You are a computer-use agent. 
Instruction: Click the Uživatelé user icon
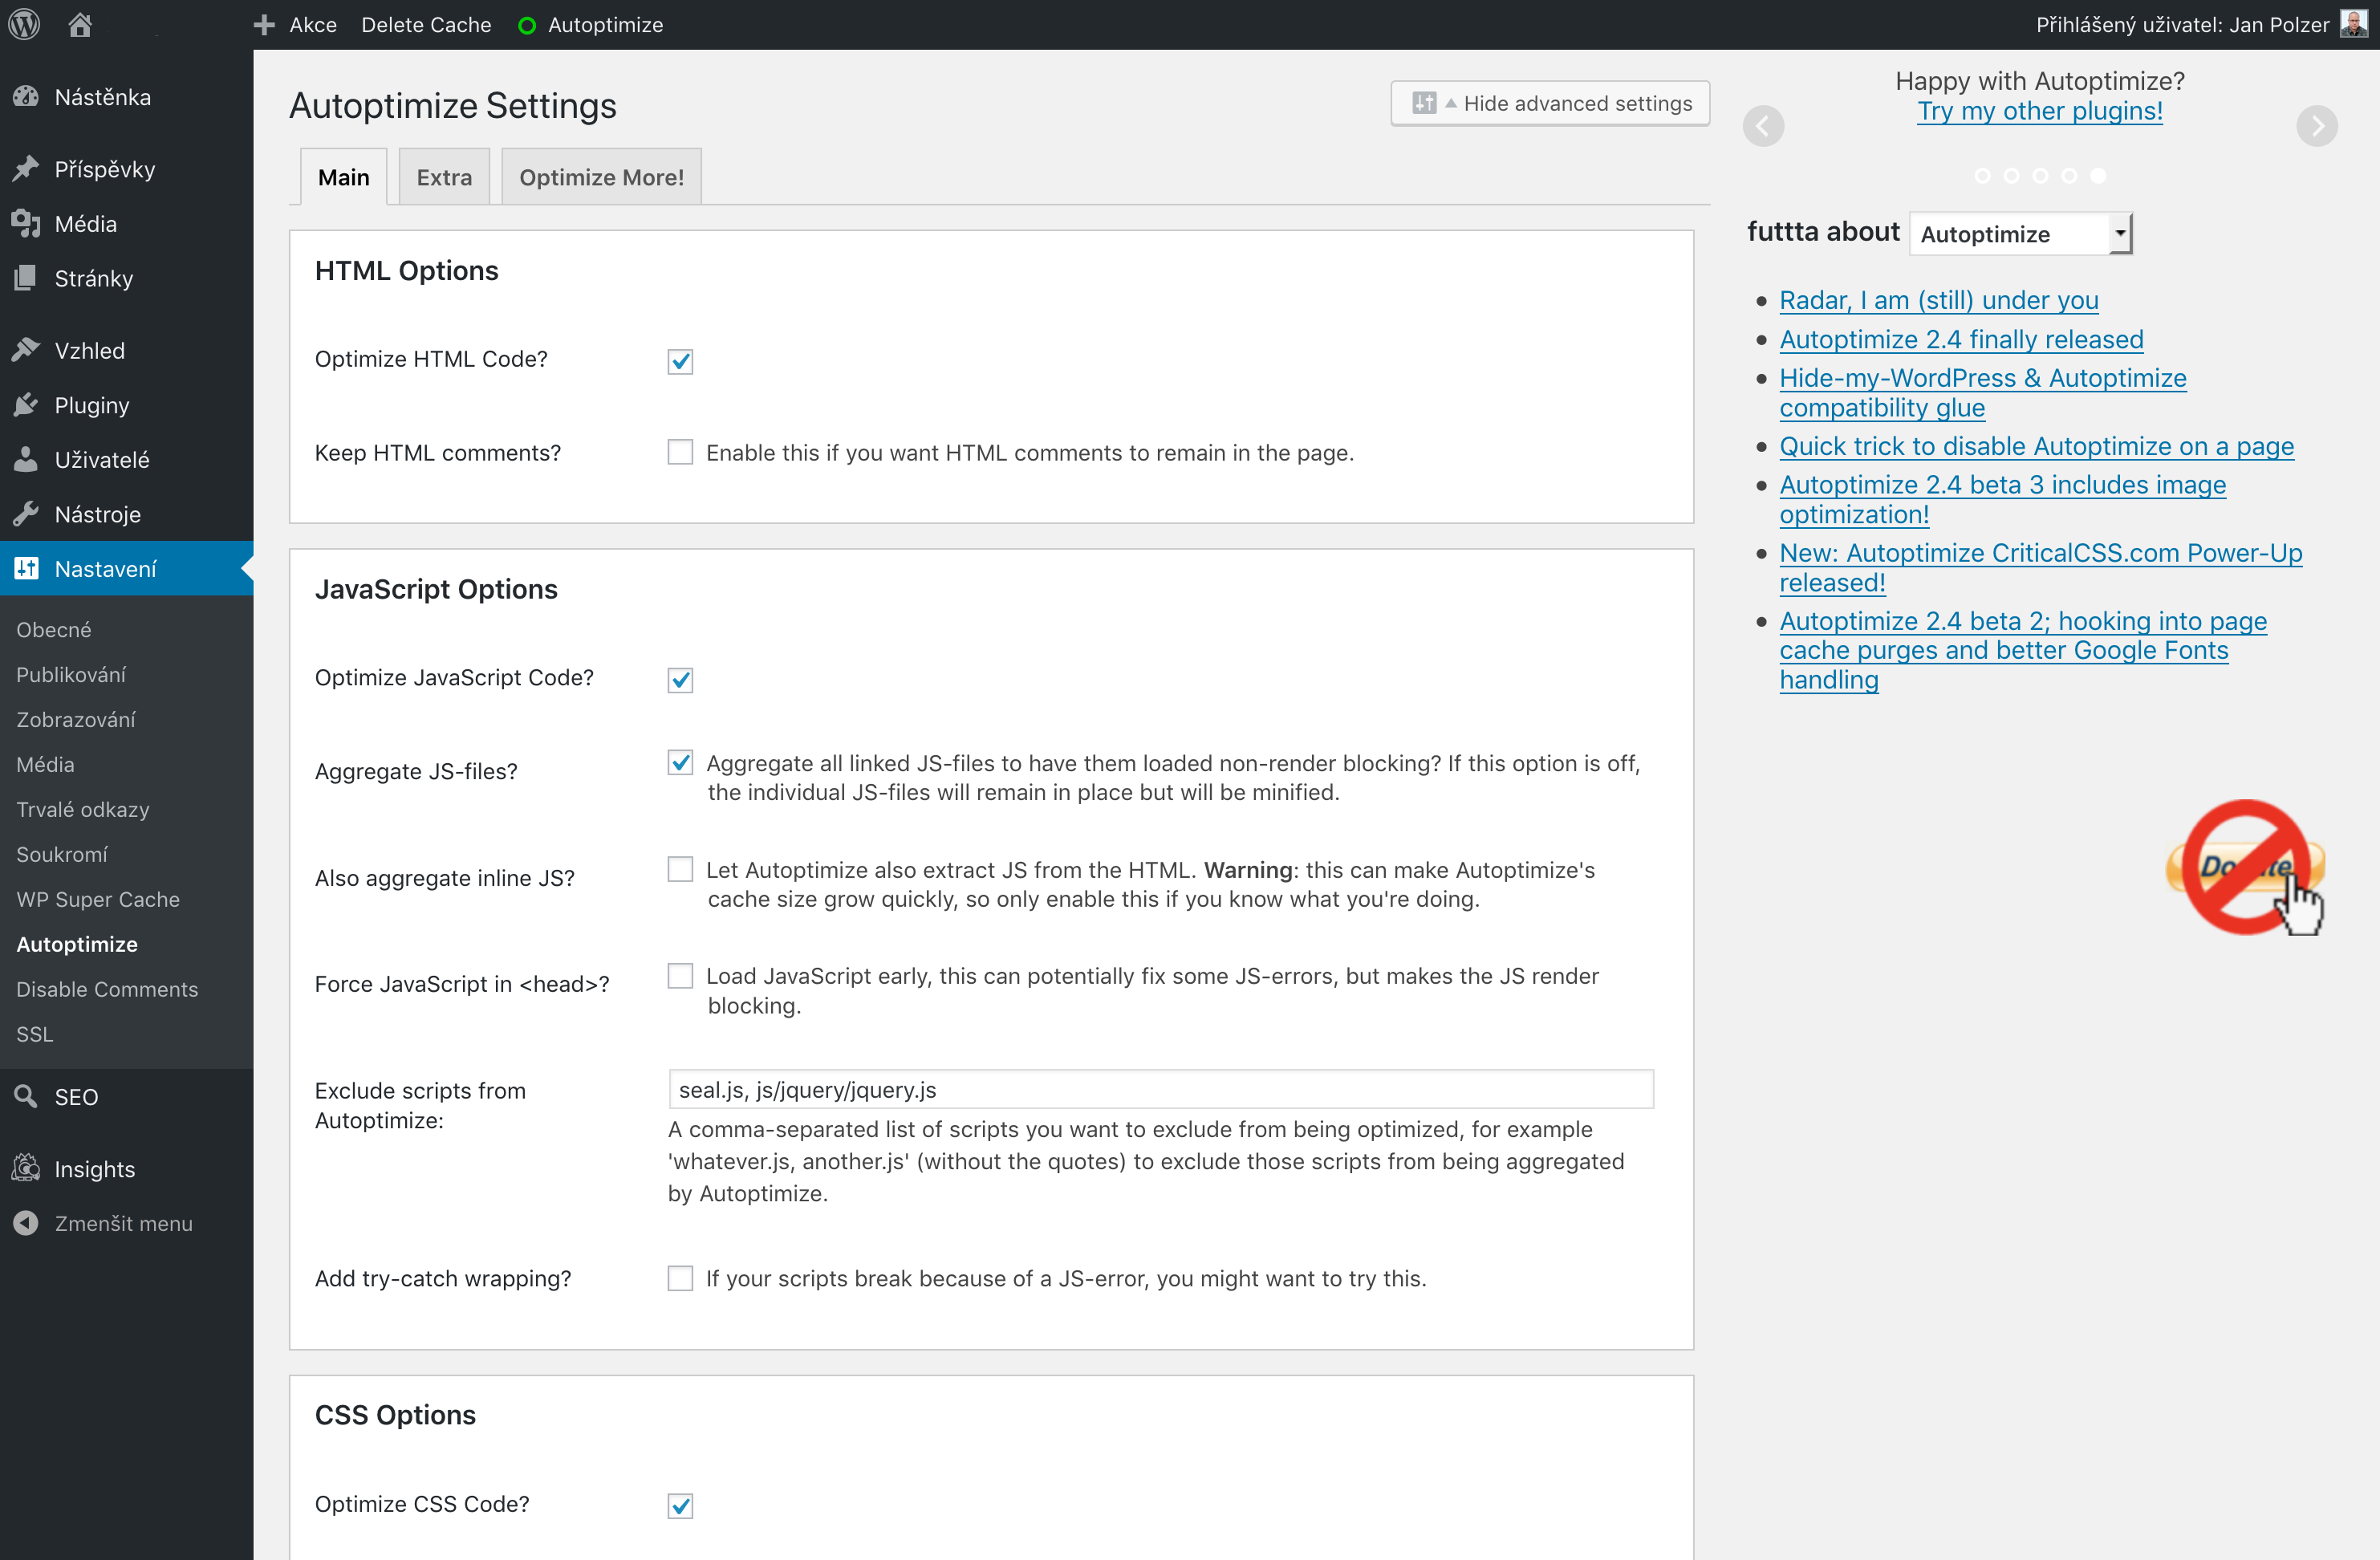[x=26, y=459]
